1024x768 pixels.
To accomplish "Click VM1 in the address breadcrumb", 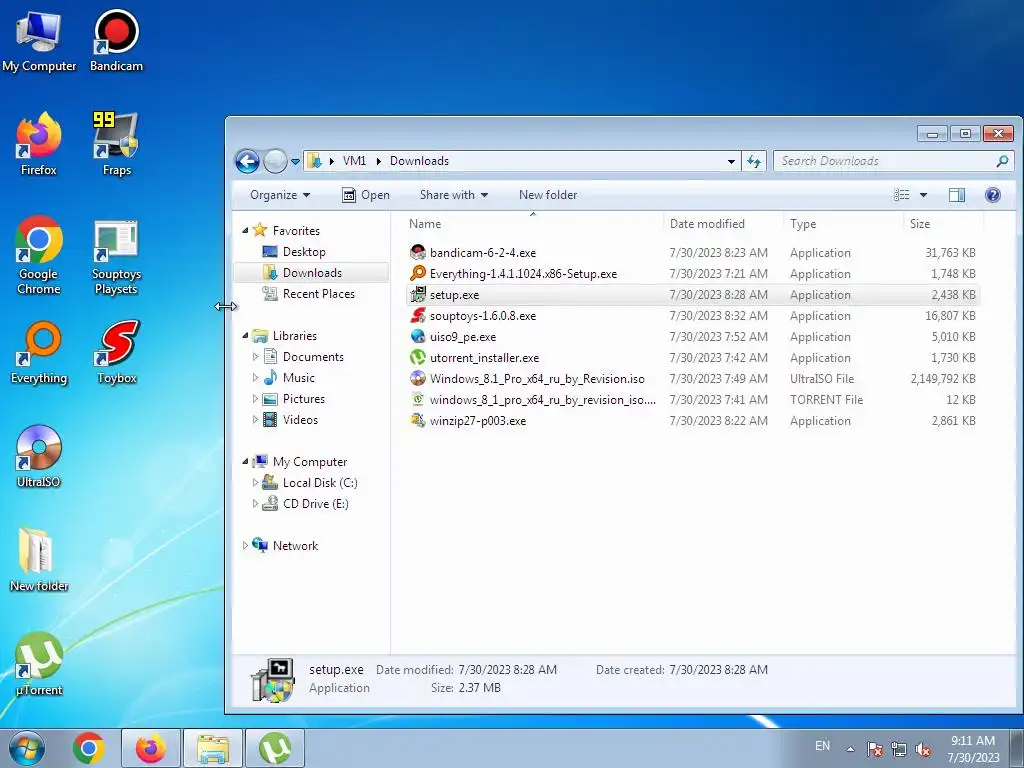I will (x=355, y=161).
